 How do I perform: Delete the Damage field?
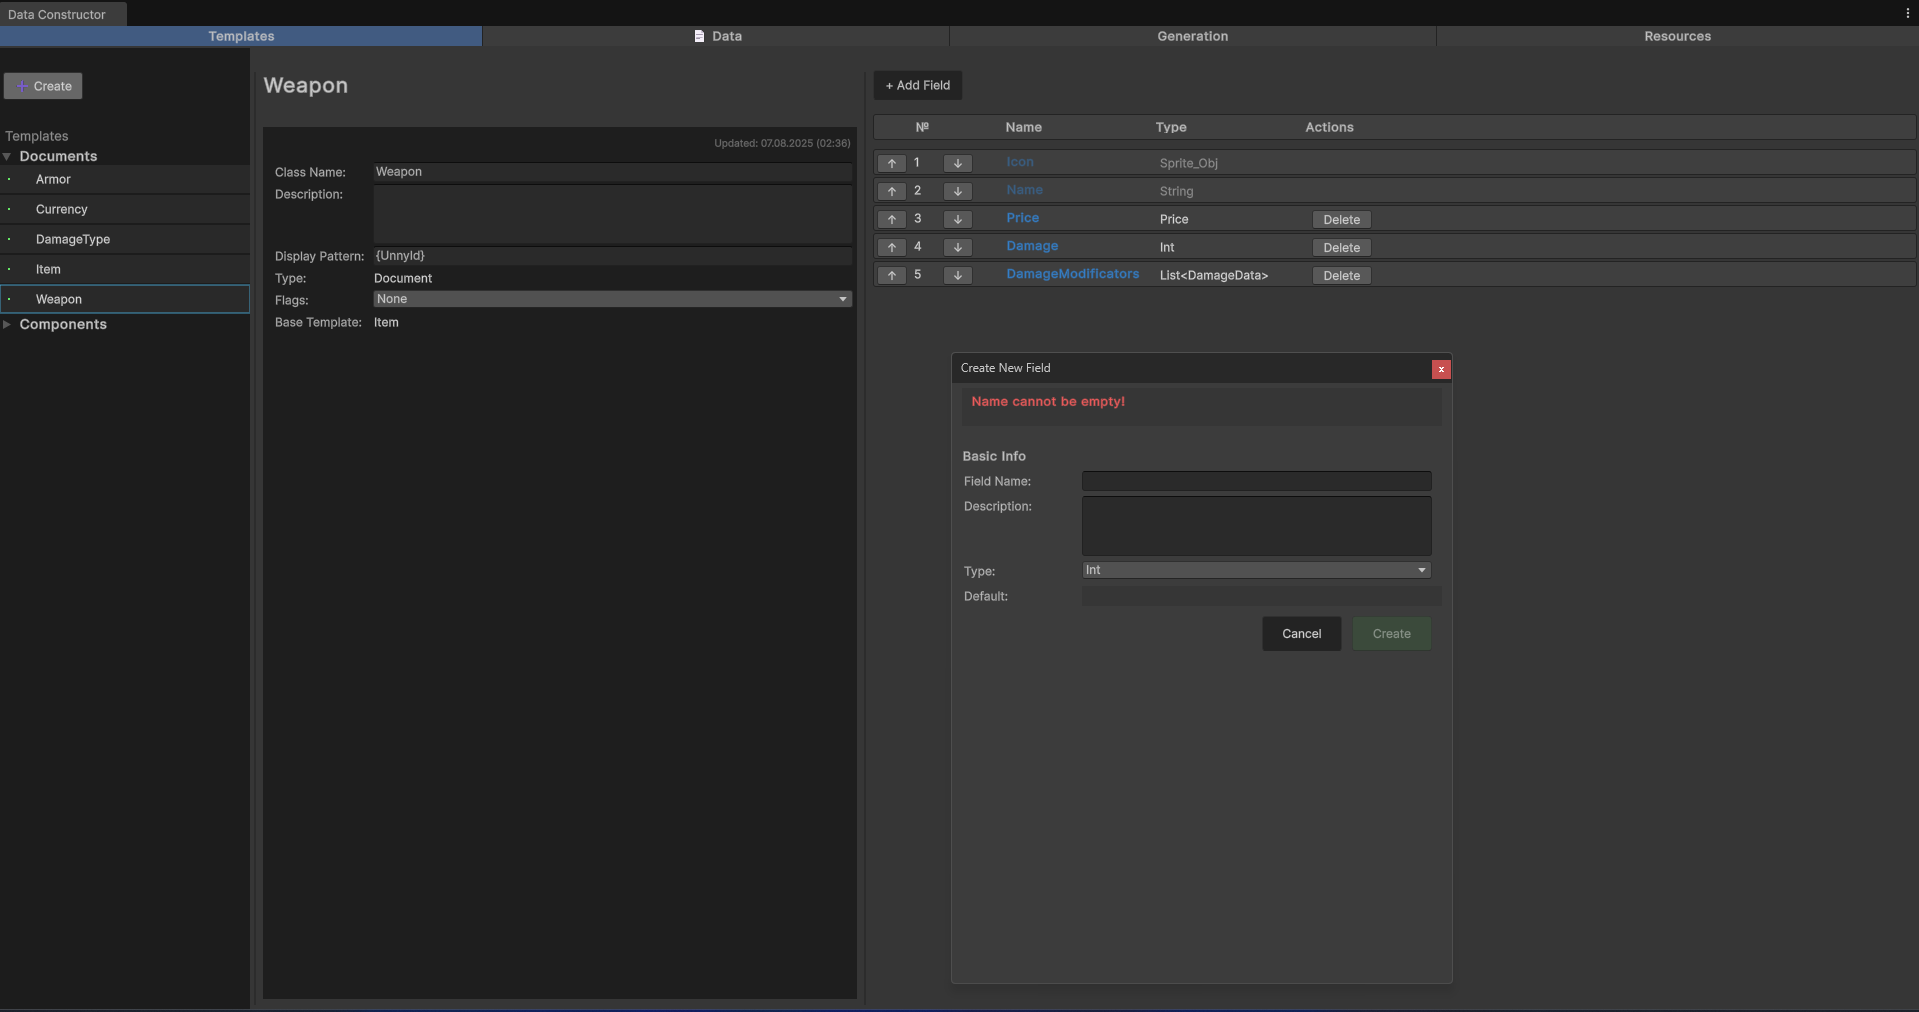[x=1340, y=248]
